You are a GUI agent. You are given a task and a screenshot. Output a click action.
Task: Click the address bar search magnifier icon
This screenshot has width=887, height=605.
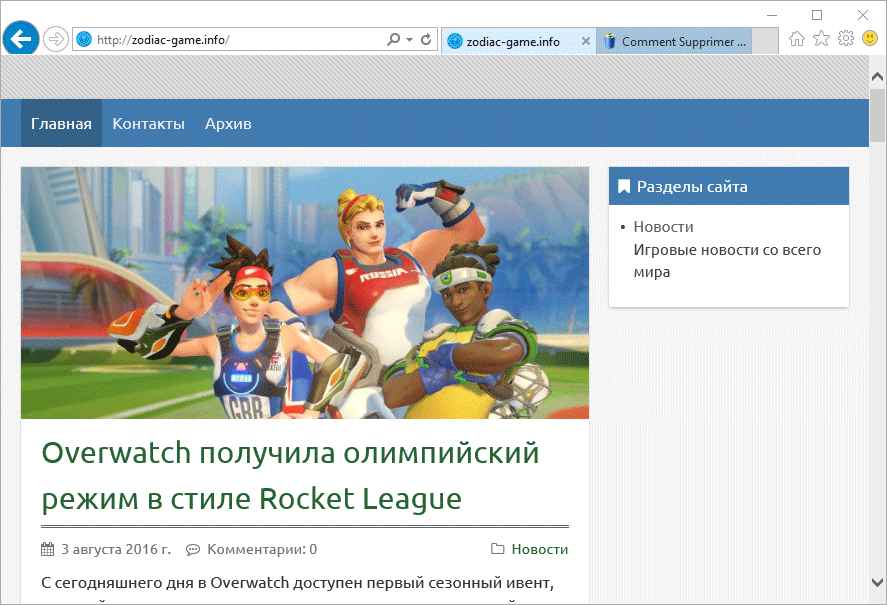click(x=393, y=39)
